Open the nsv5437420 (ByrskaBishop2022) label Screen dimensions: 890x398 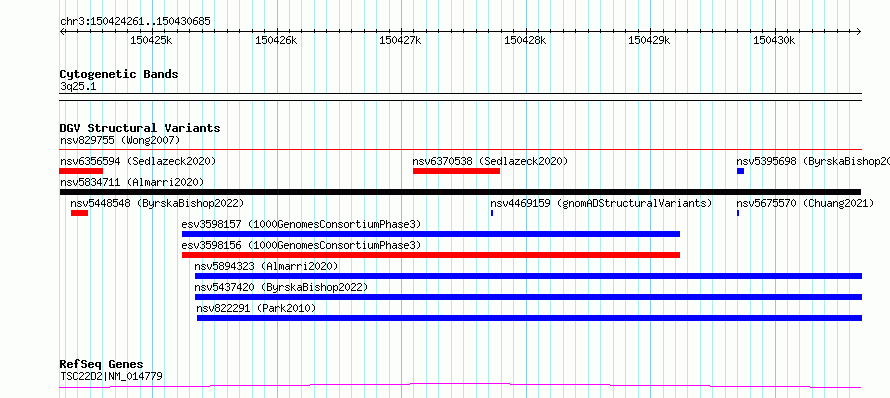coord(281,287)
